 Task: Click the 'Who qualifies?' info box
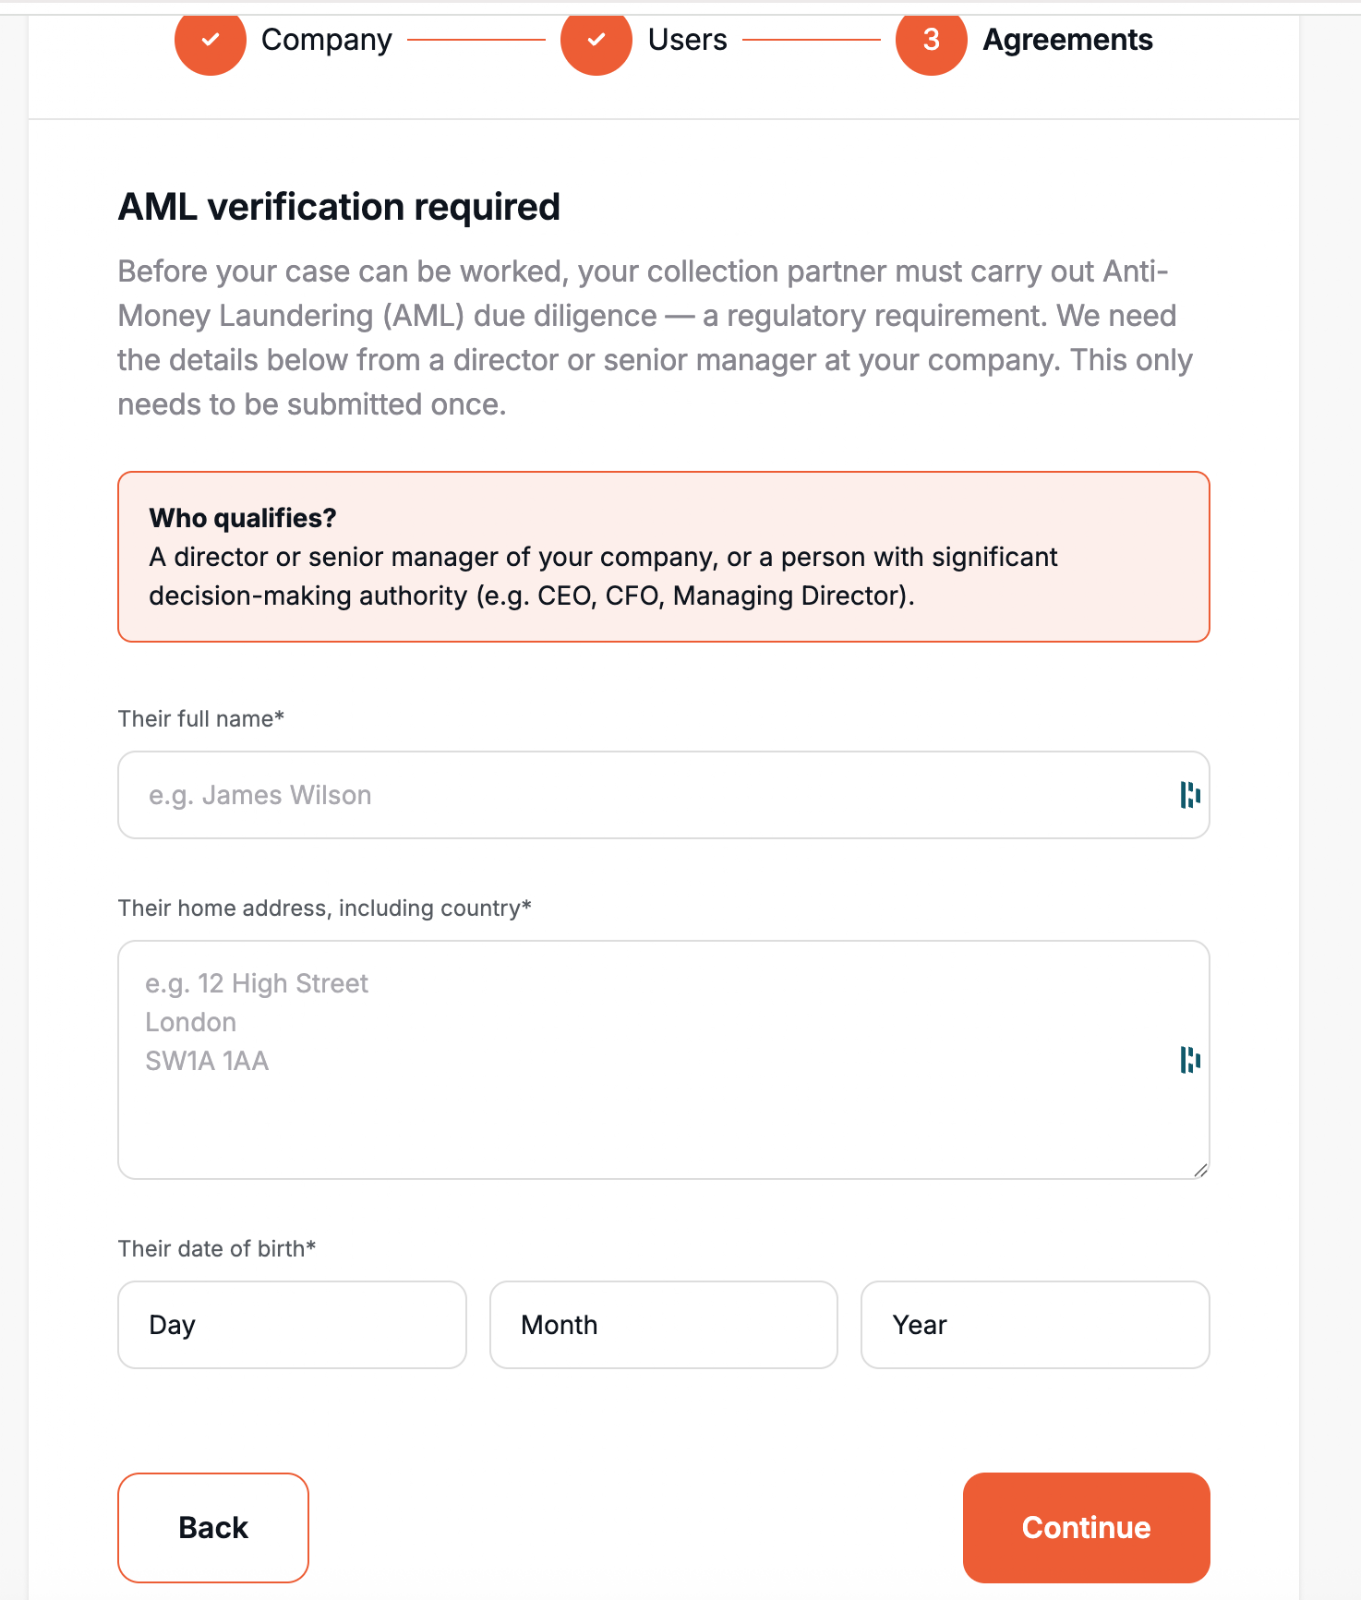663,557
